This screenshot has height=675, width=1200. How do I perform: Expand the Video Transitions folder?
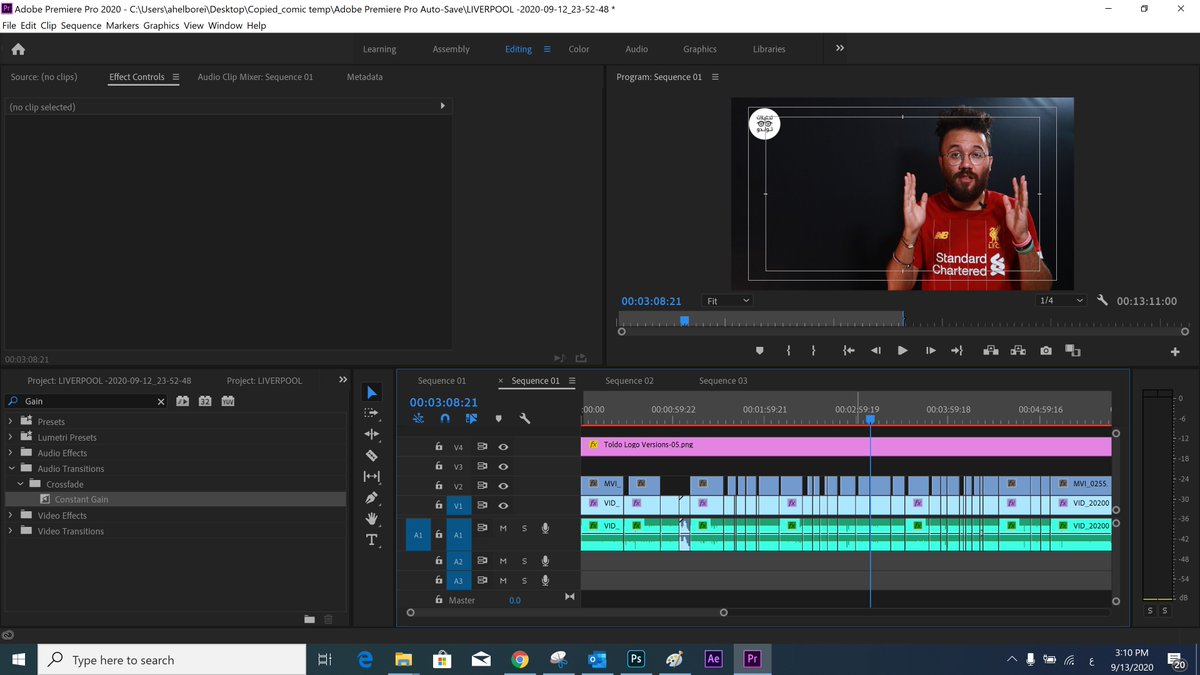tap(11, 531)
